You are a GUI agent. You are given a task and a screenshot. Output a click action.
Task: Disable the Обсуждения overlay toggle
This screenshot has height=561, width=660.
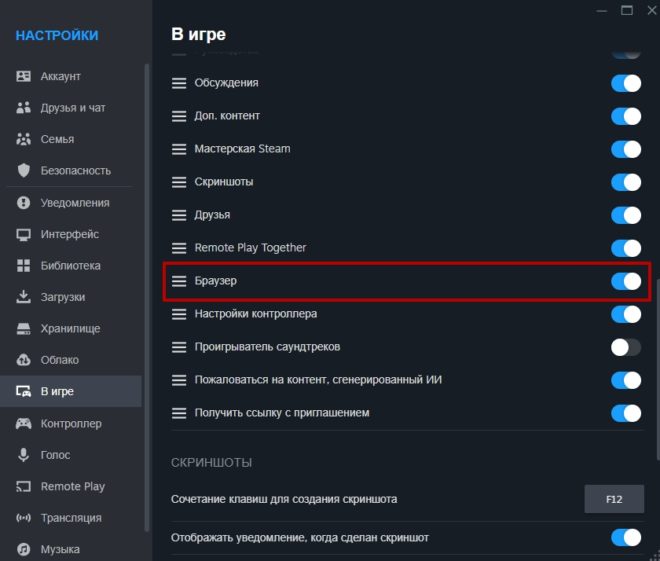[x=626, y=83]
